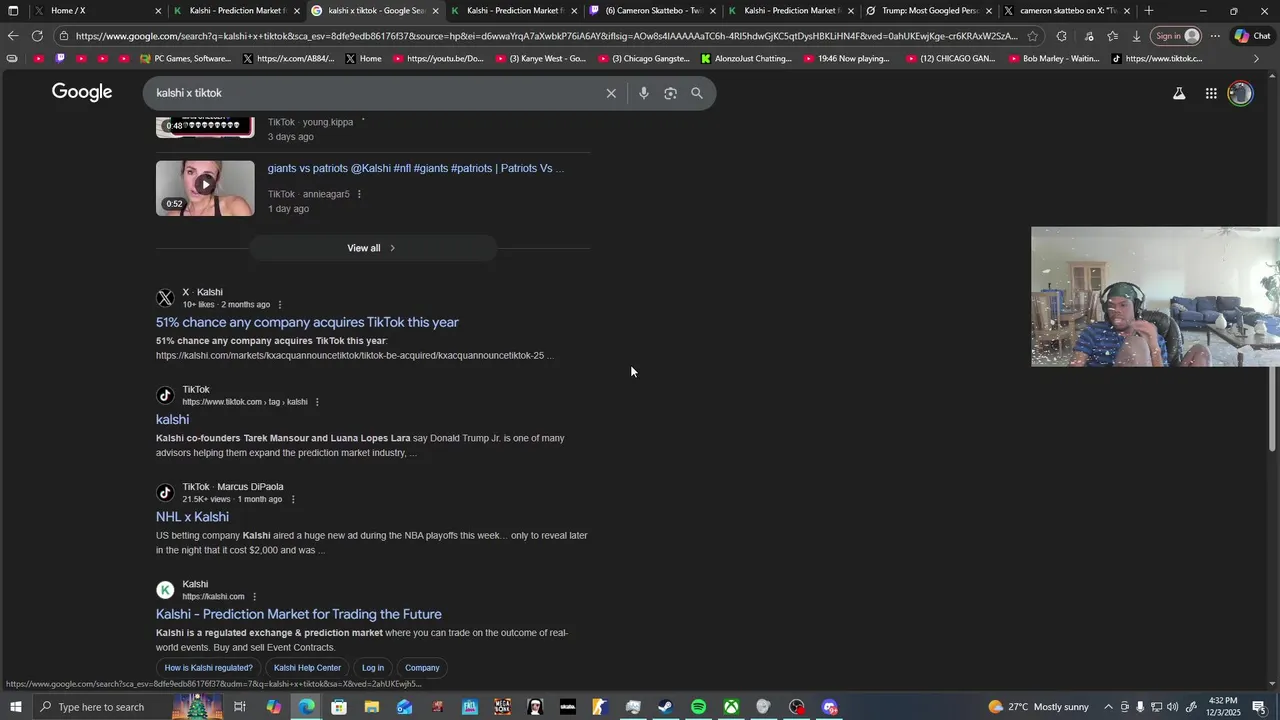
Task: Click the browser back arrow
Action: [12, 36]
